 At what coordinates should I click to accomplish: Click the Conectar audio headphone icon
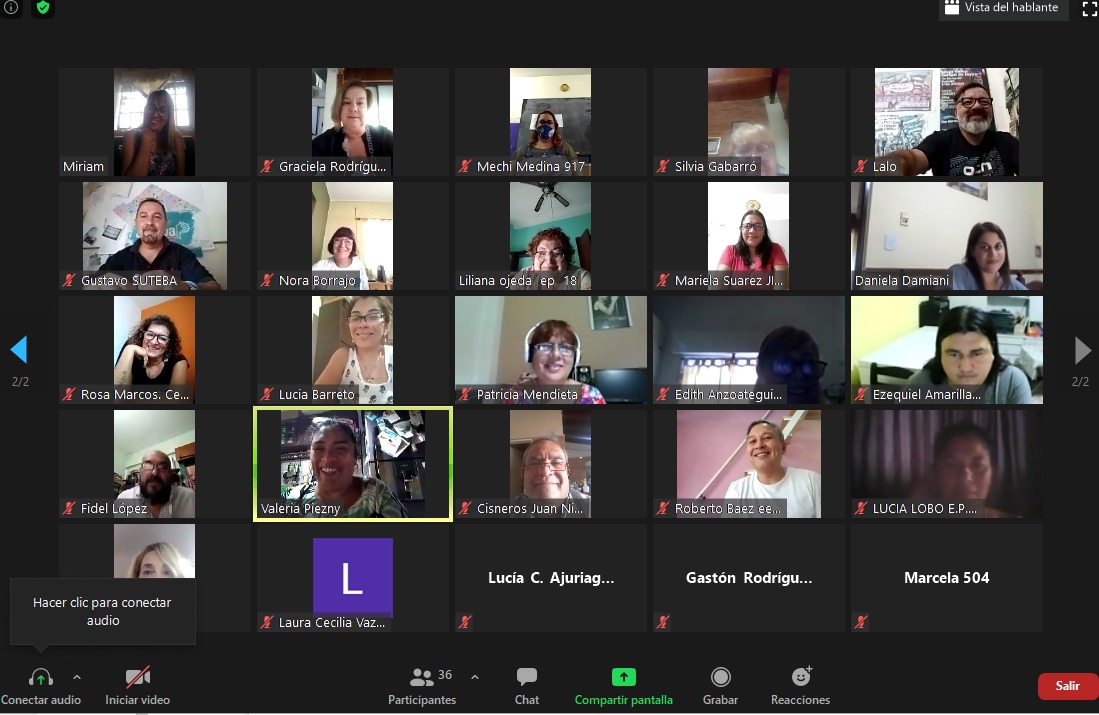click(41, 677)
